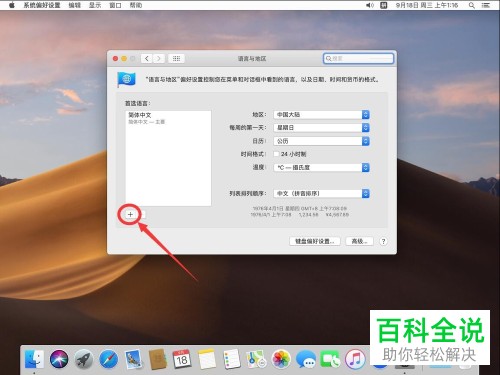Open the Maps icon in dock
500x375 pixels.
pos(256,360)
